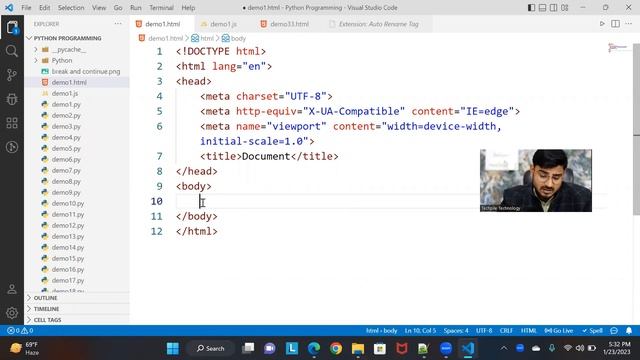Open the Terminal menu
The image size is (640, 360).
coord(161,8)
